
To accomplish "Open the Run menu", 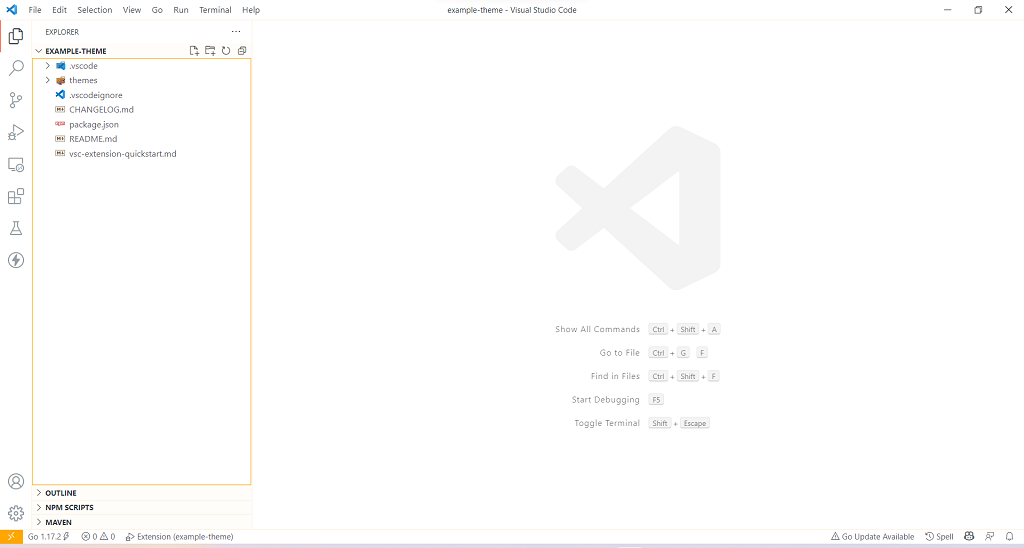I will (181, 10).
